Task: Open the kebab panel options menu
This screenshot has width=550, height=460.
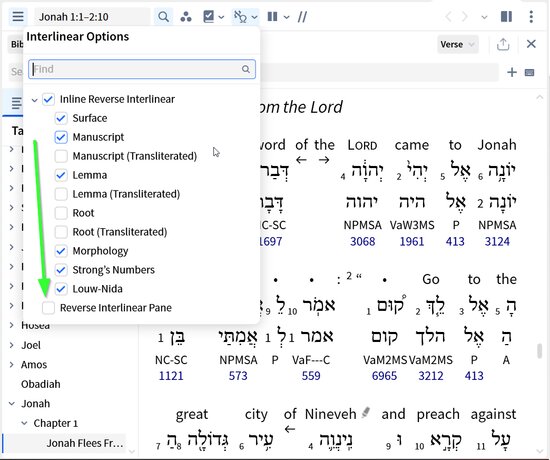Action: point(531,16)
